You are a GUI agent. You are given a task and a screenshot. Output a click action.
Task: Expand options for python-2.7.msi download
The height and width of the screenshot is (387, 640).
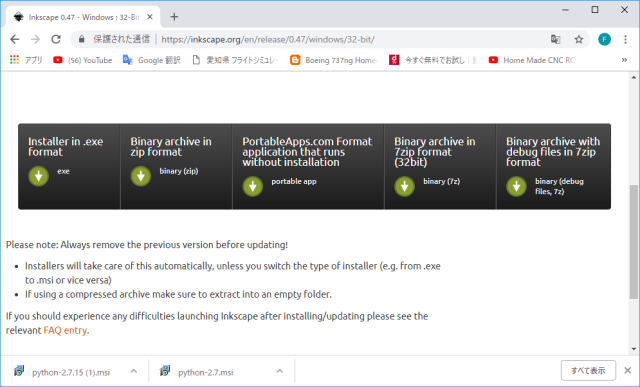coord(280,371)
